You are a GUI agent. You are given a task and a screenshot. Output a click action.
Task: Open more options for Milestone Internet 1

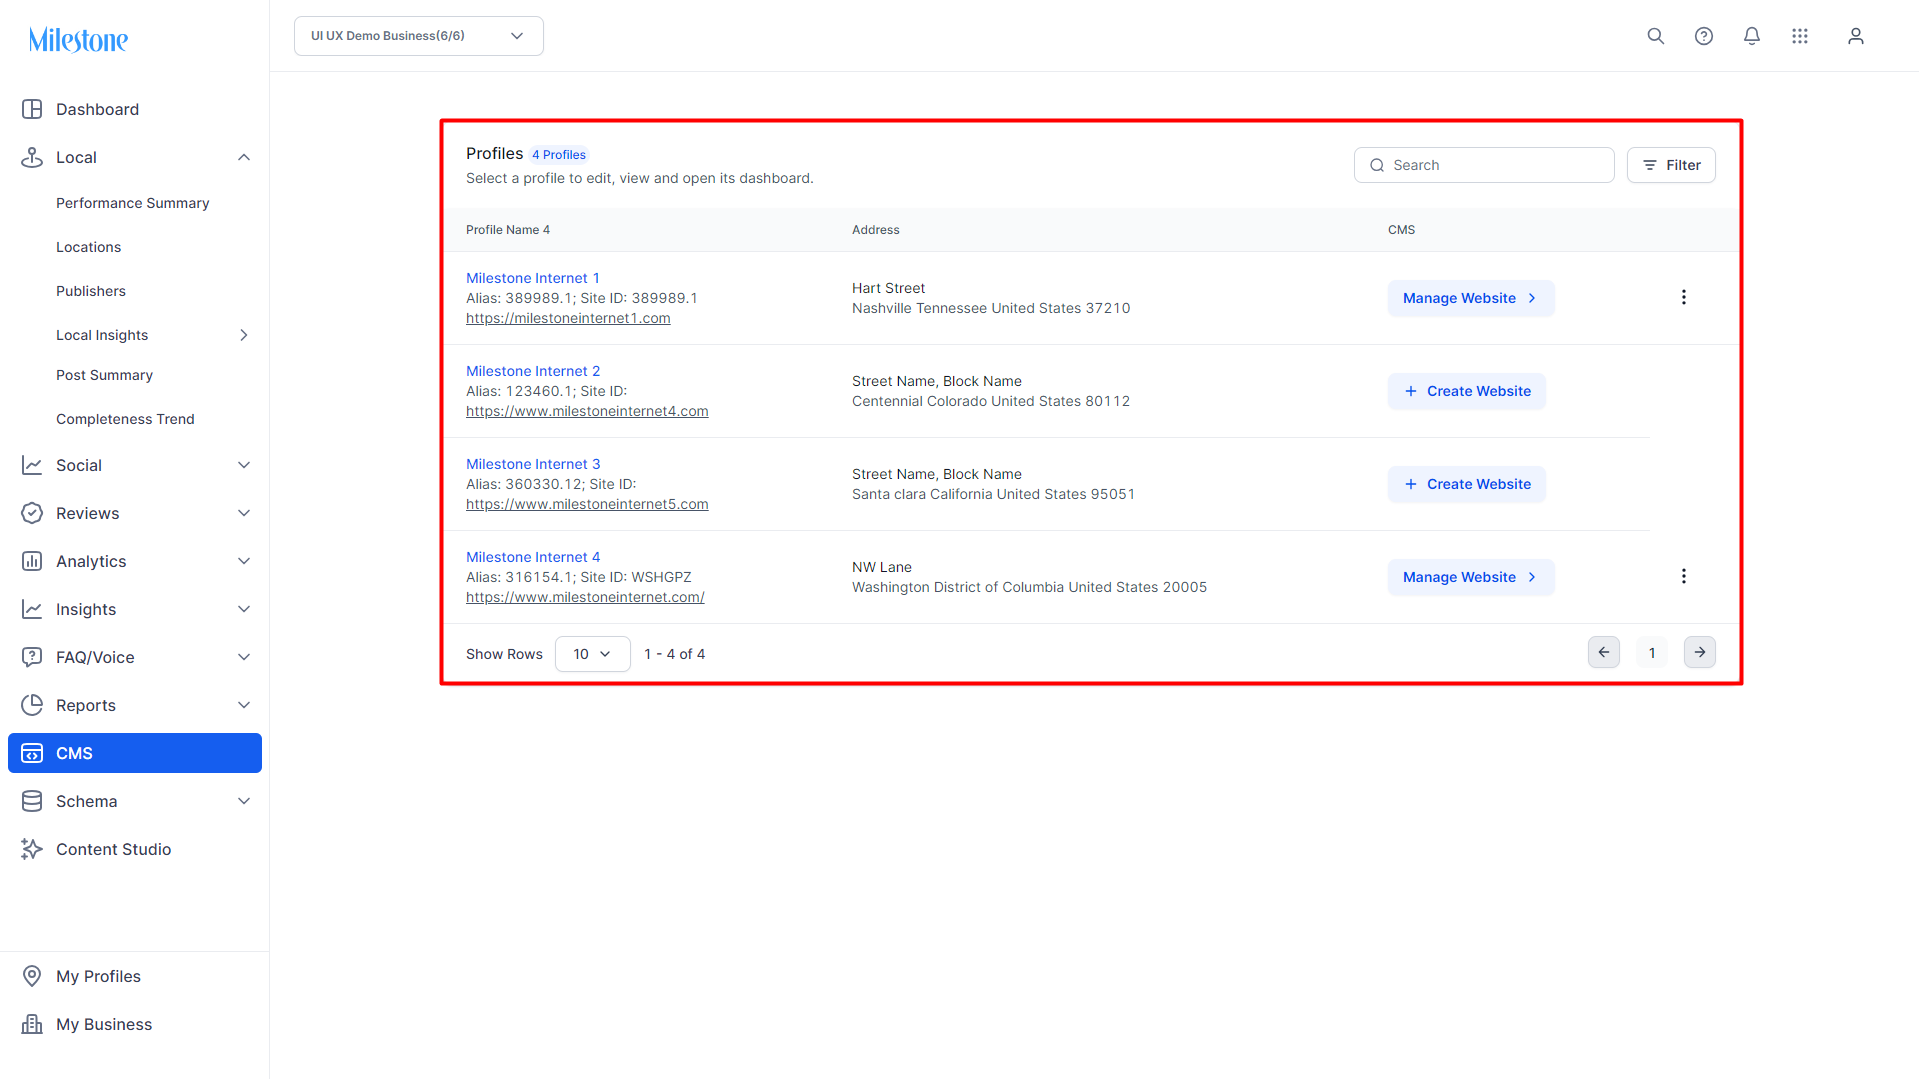(1684, 297)
